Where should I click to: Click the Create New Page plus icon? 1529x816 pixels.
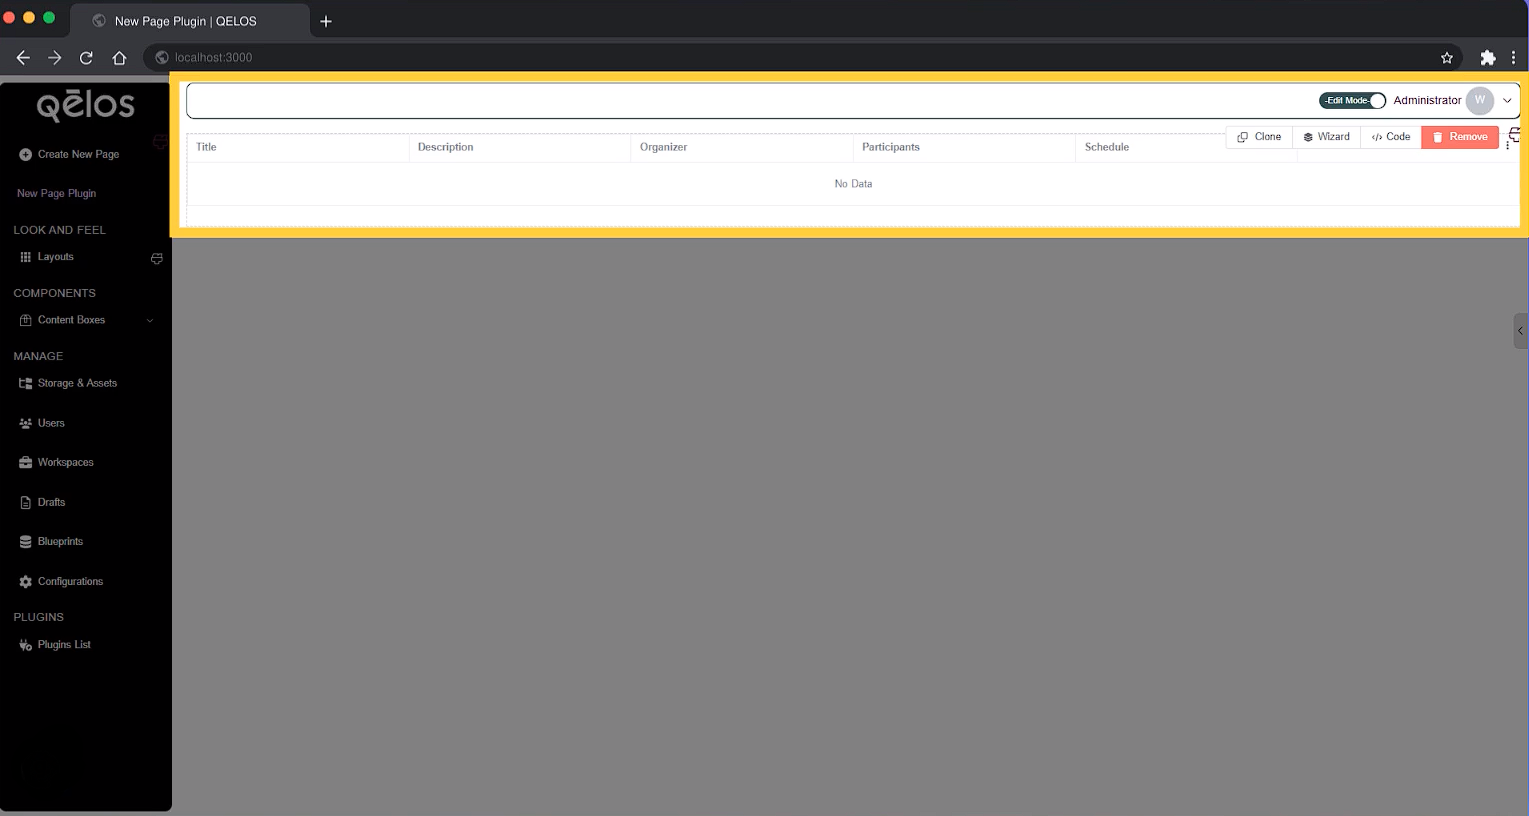[25, 154]
